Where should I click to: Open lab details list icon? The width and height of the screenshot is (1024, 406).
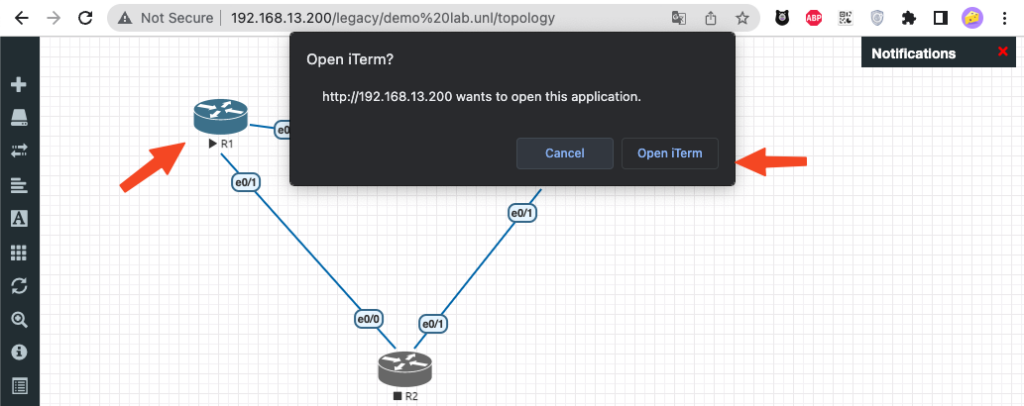tap(20, 386)
